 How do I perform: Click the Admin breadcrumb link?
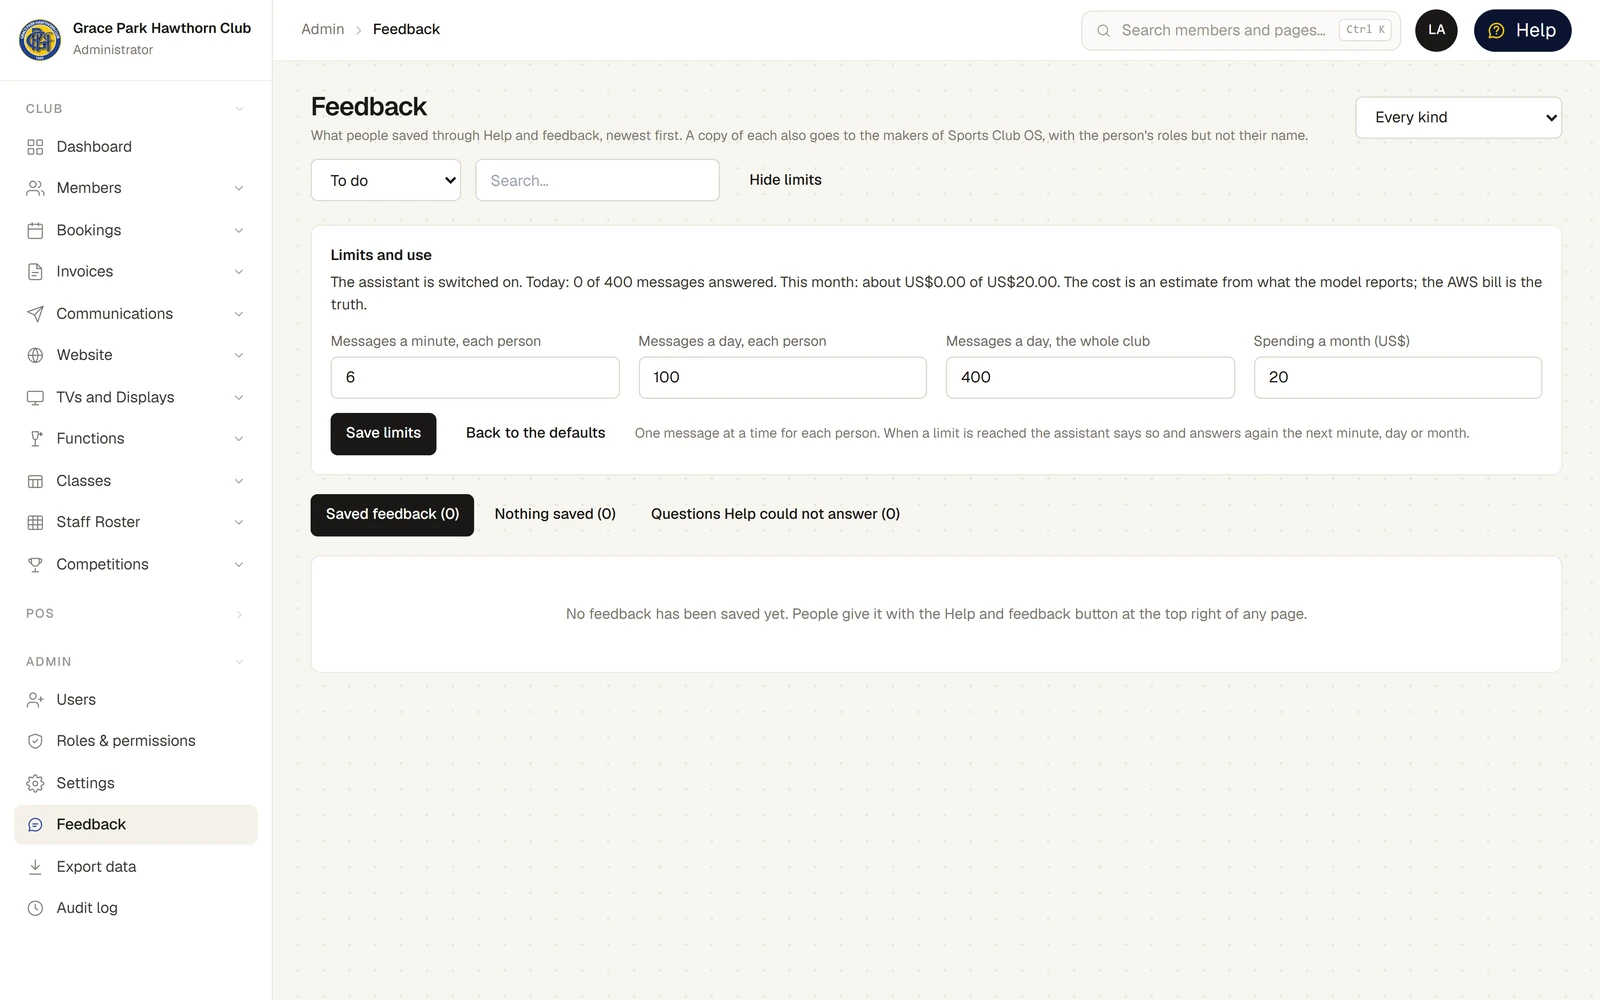pyautogui.click(x=323, y=30)
